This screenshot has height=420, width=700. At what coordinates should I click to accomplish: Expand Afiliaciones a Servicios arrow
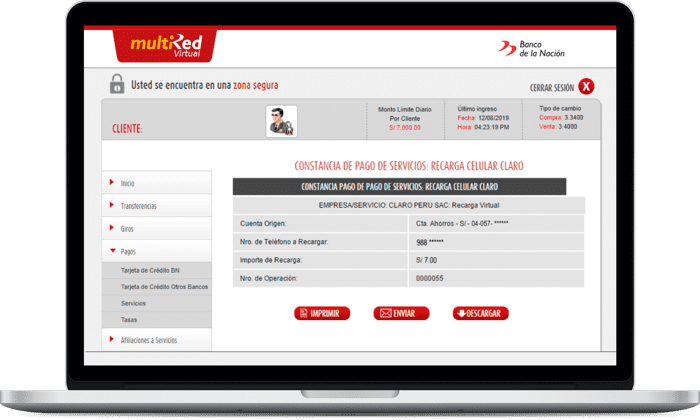(112, 339)
